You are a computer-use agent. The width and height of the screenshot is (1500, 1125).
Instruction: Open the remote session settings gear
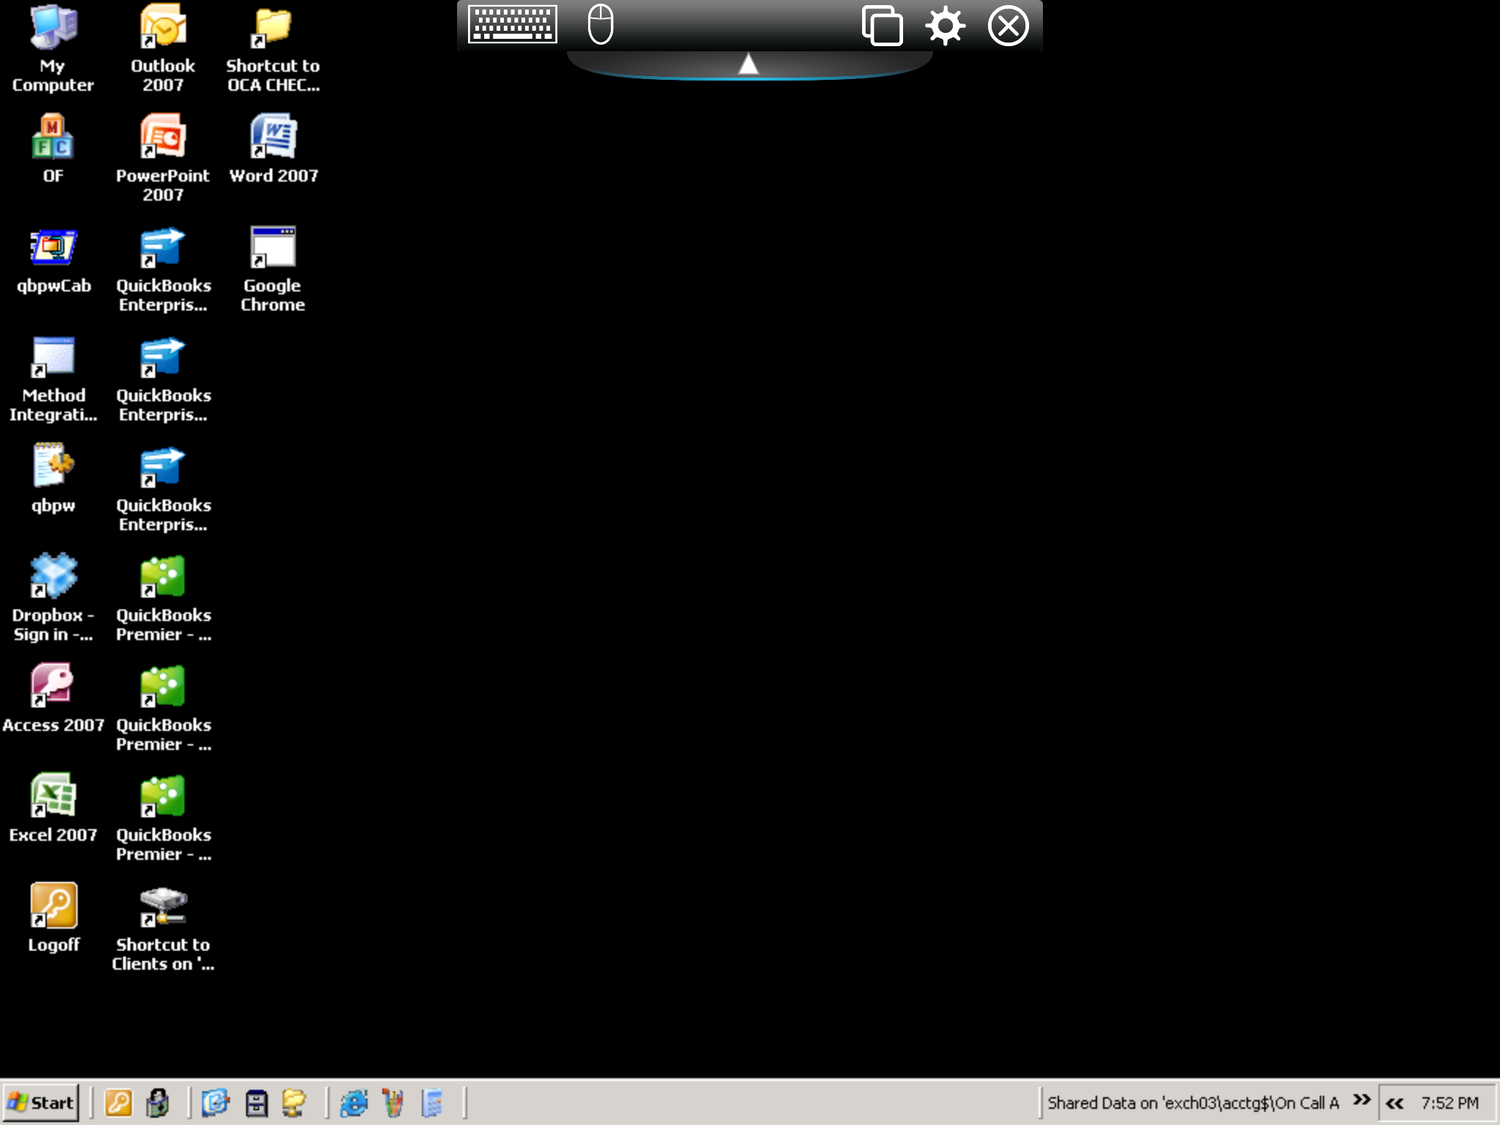pyautogui.click(x=945, y=26)
